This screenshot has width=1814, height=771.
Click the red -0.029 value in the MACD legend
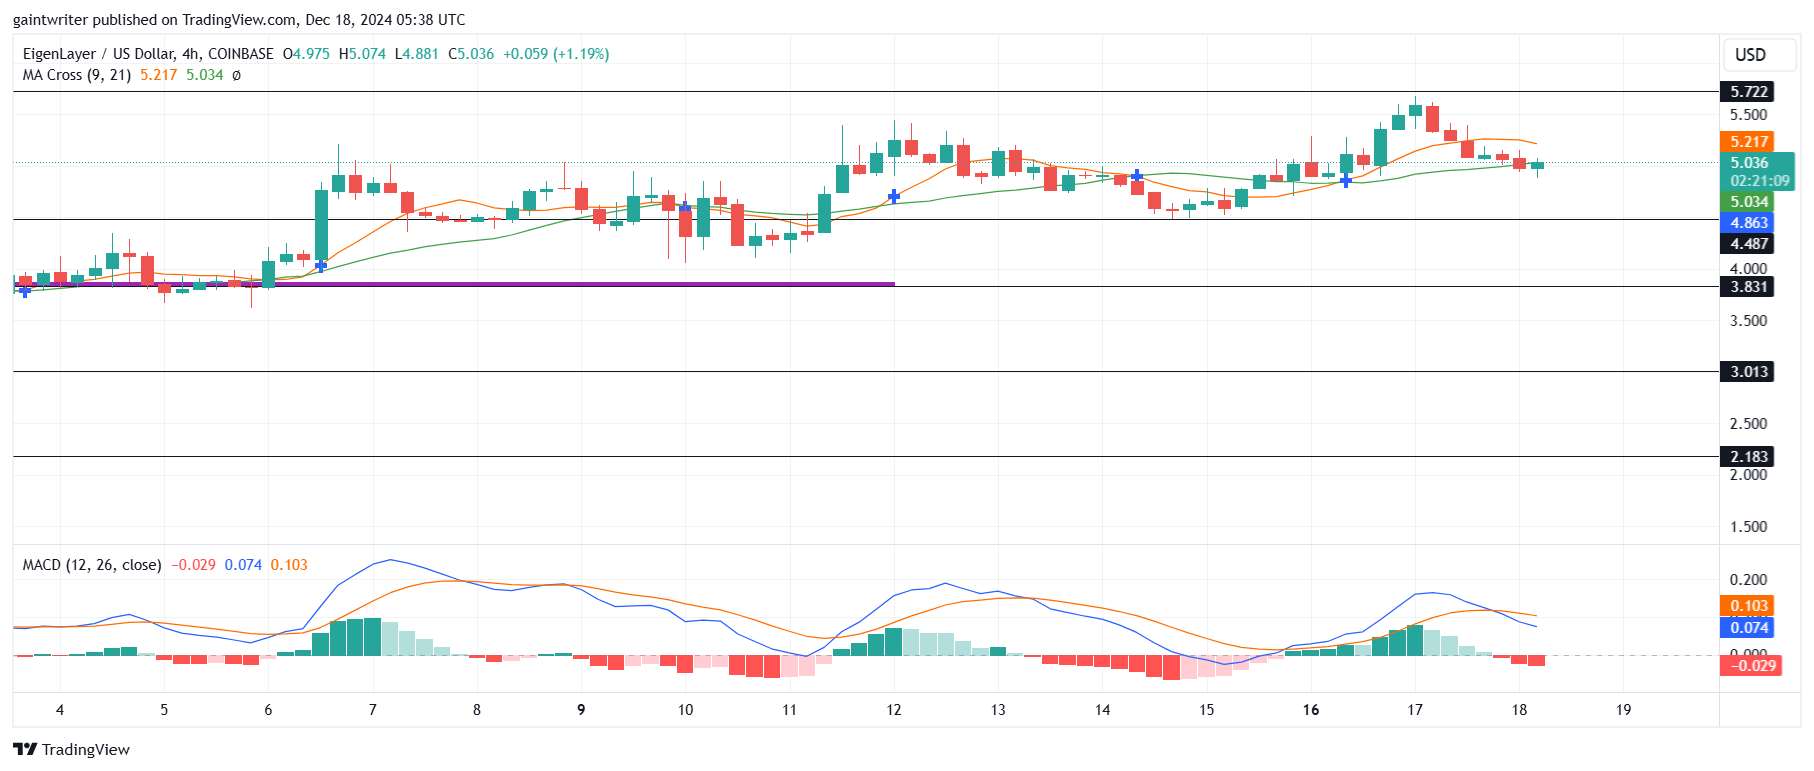click(x=193, y=565)
